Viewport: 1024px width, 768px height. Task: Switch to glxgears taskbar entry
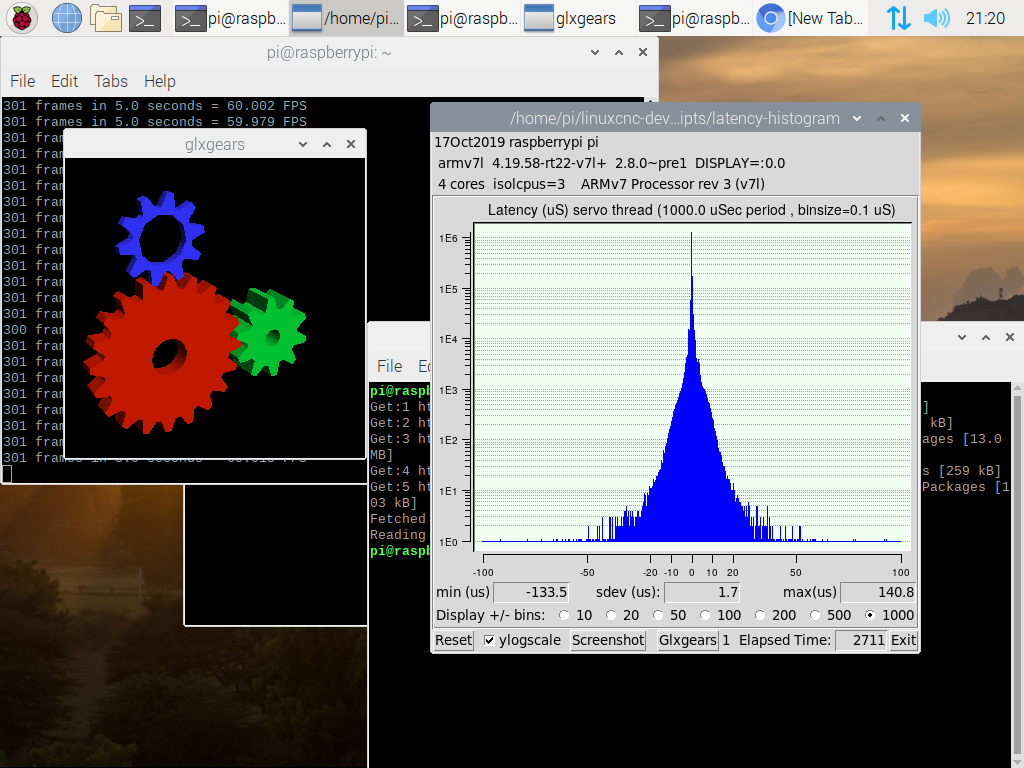[578, 18]
